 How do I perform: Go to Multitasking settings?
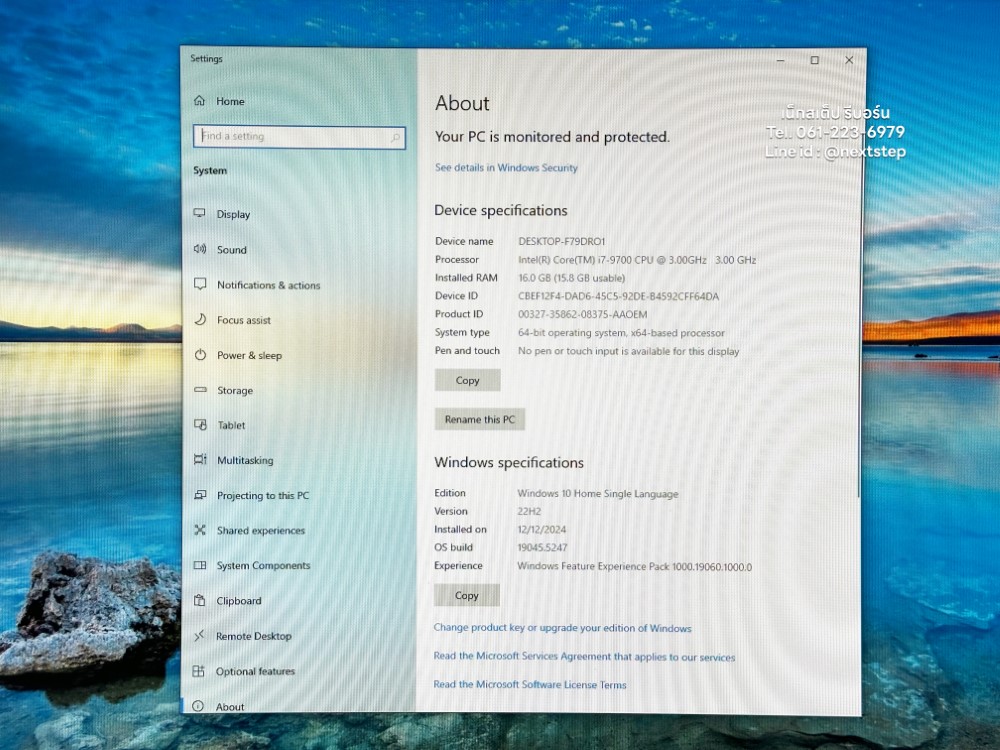tap(245, 460)
